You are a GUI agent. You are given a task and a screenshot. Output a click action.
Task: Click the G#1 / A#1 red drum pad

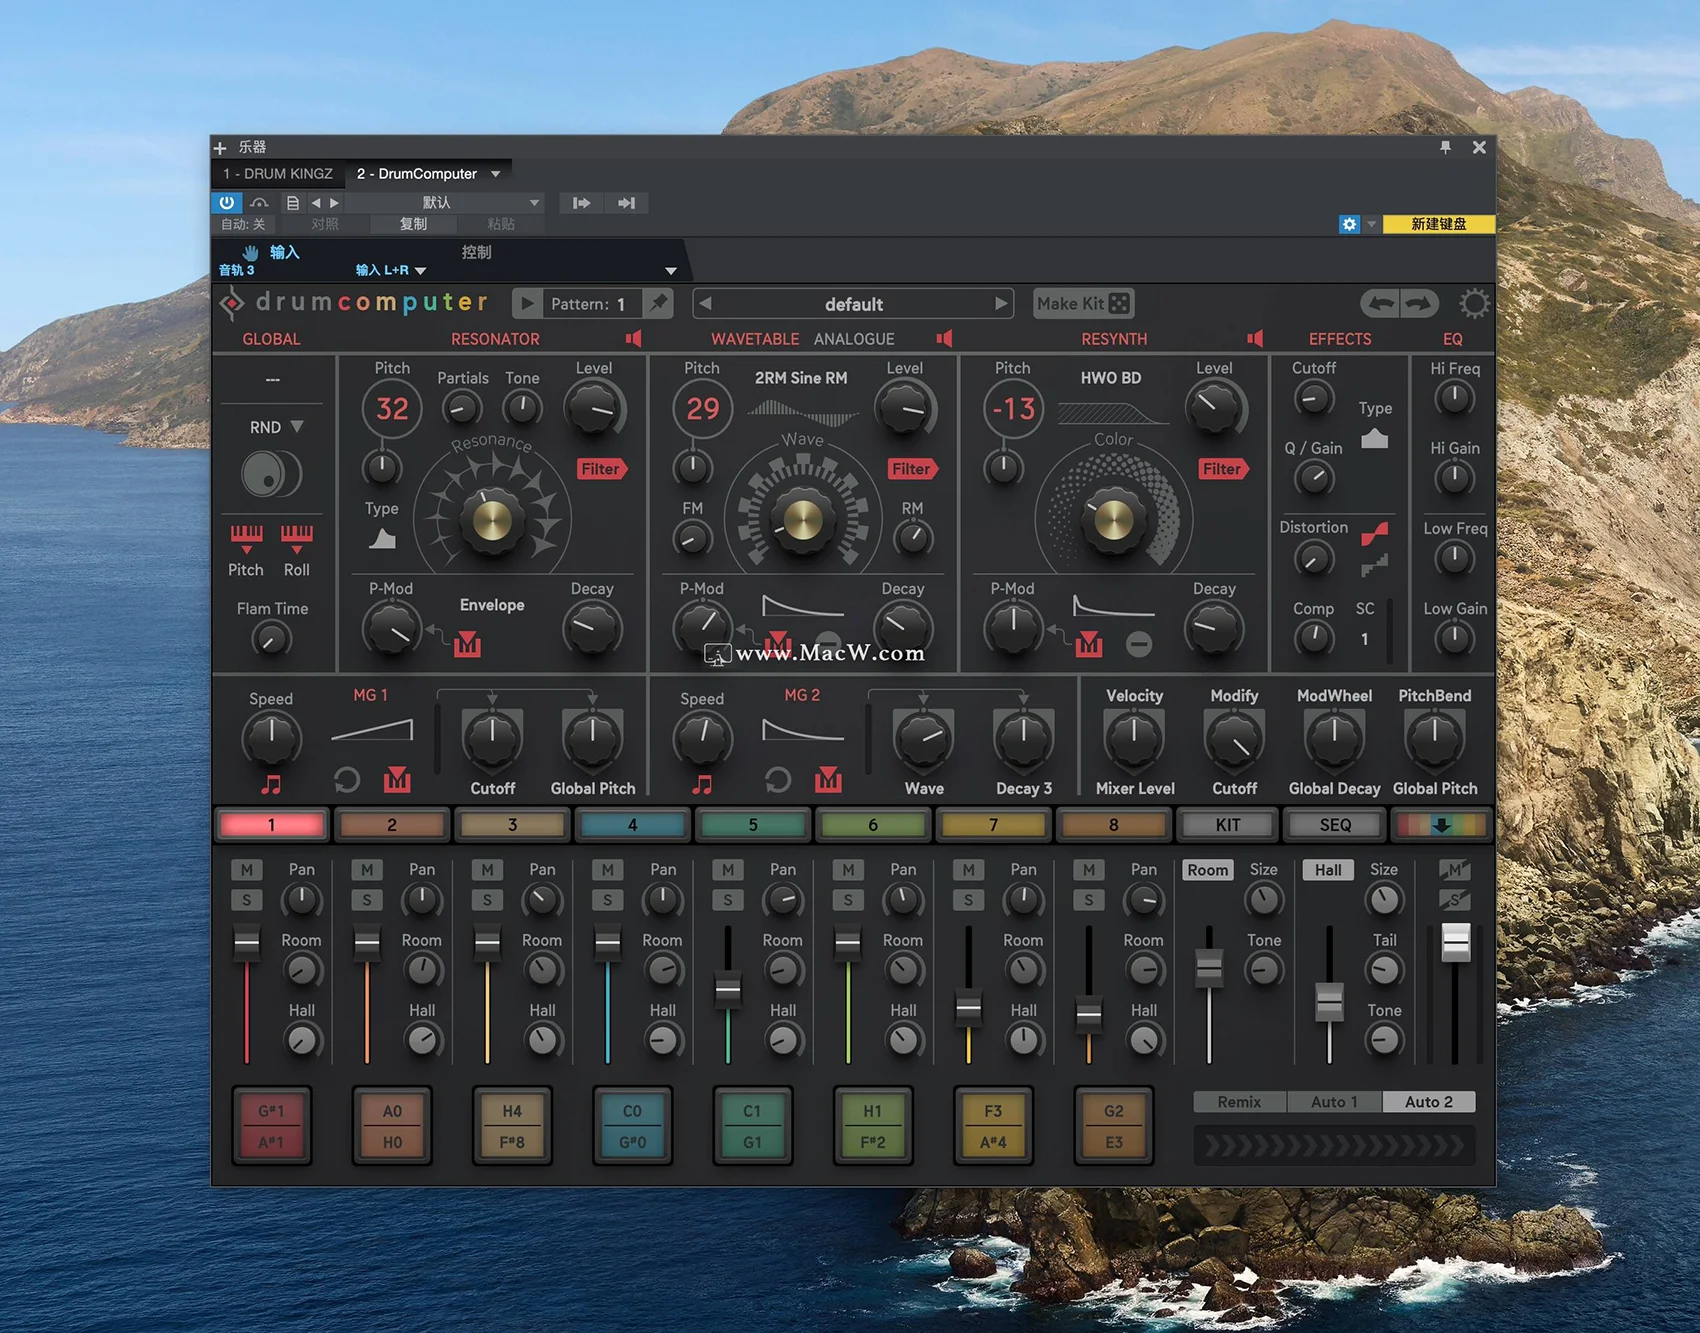[271, 1126]
